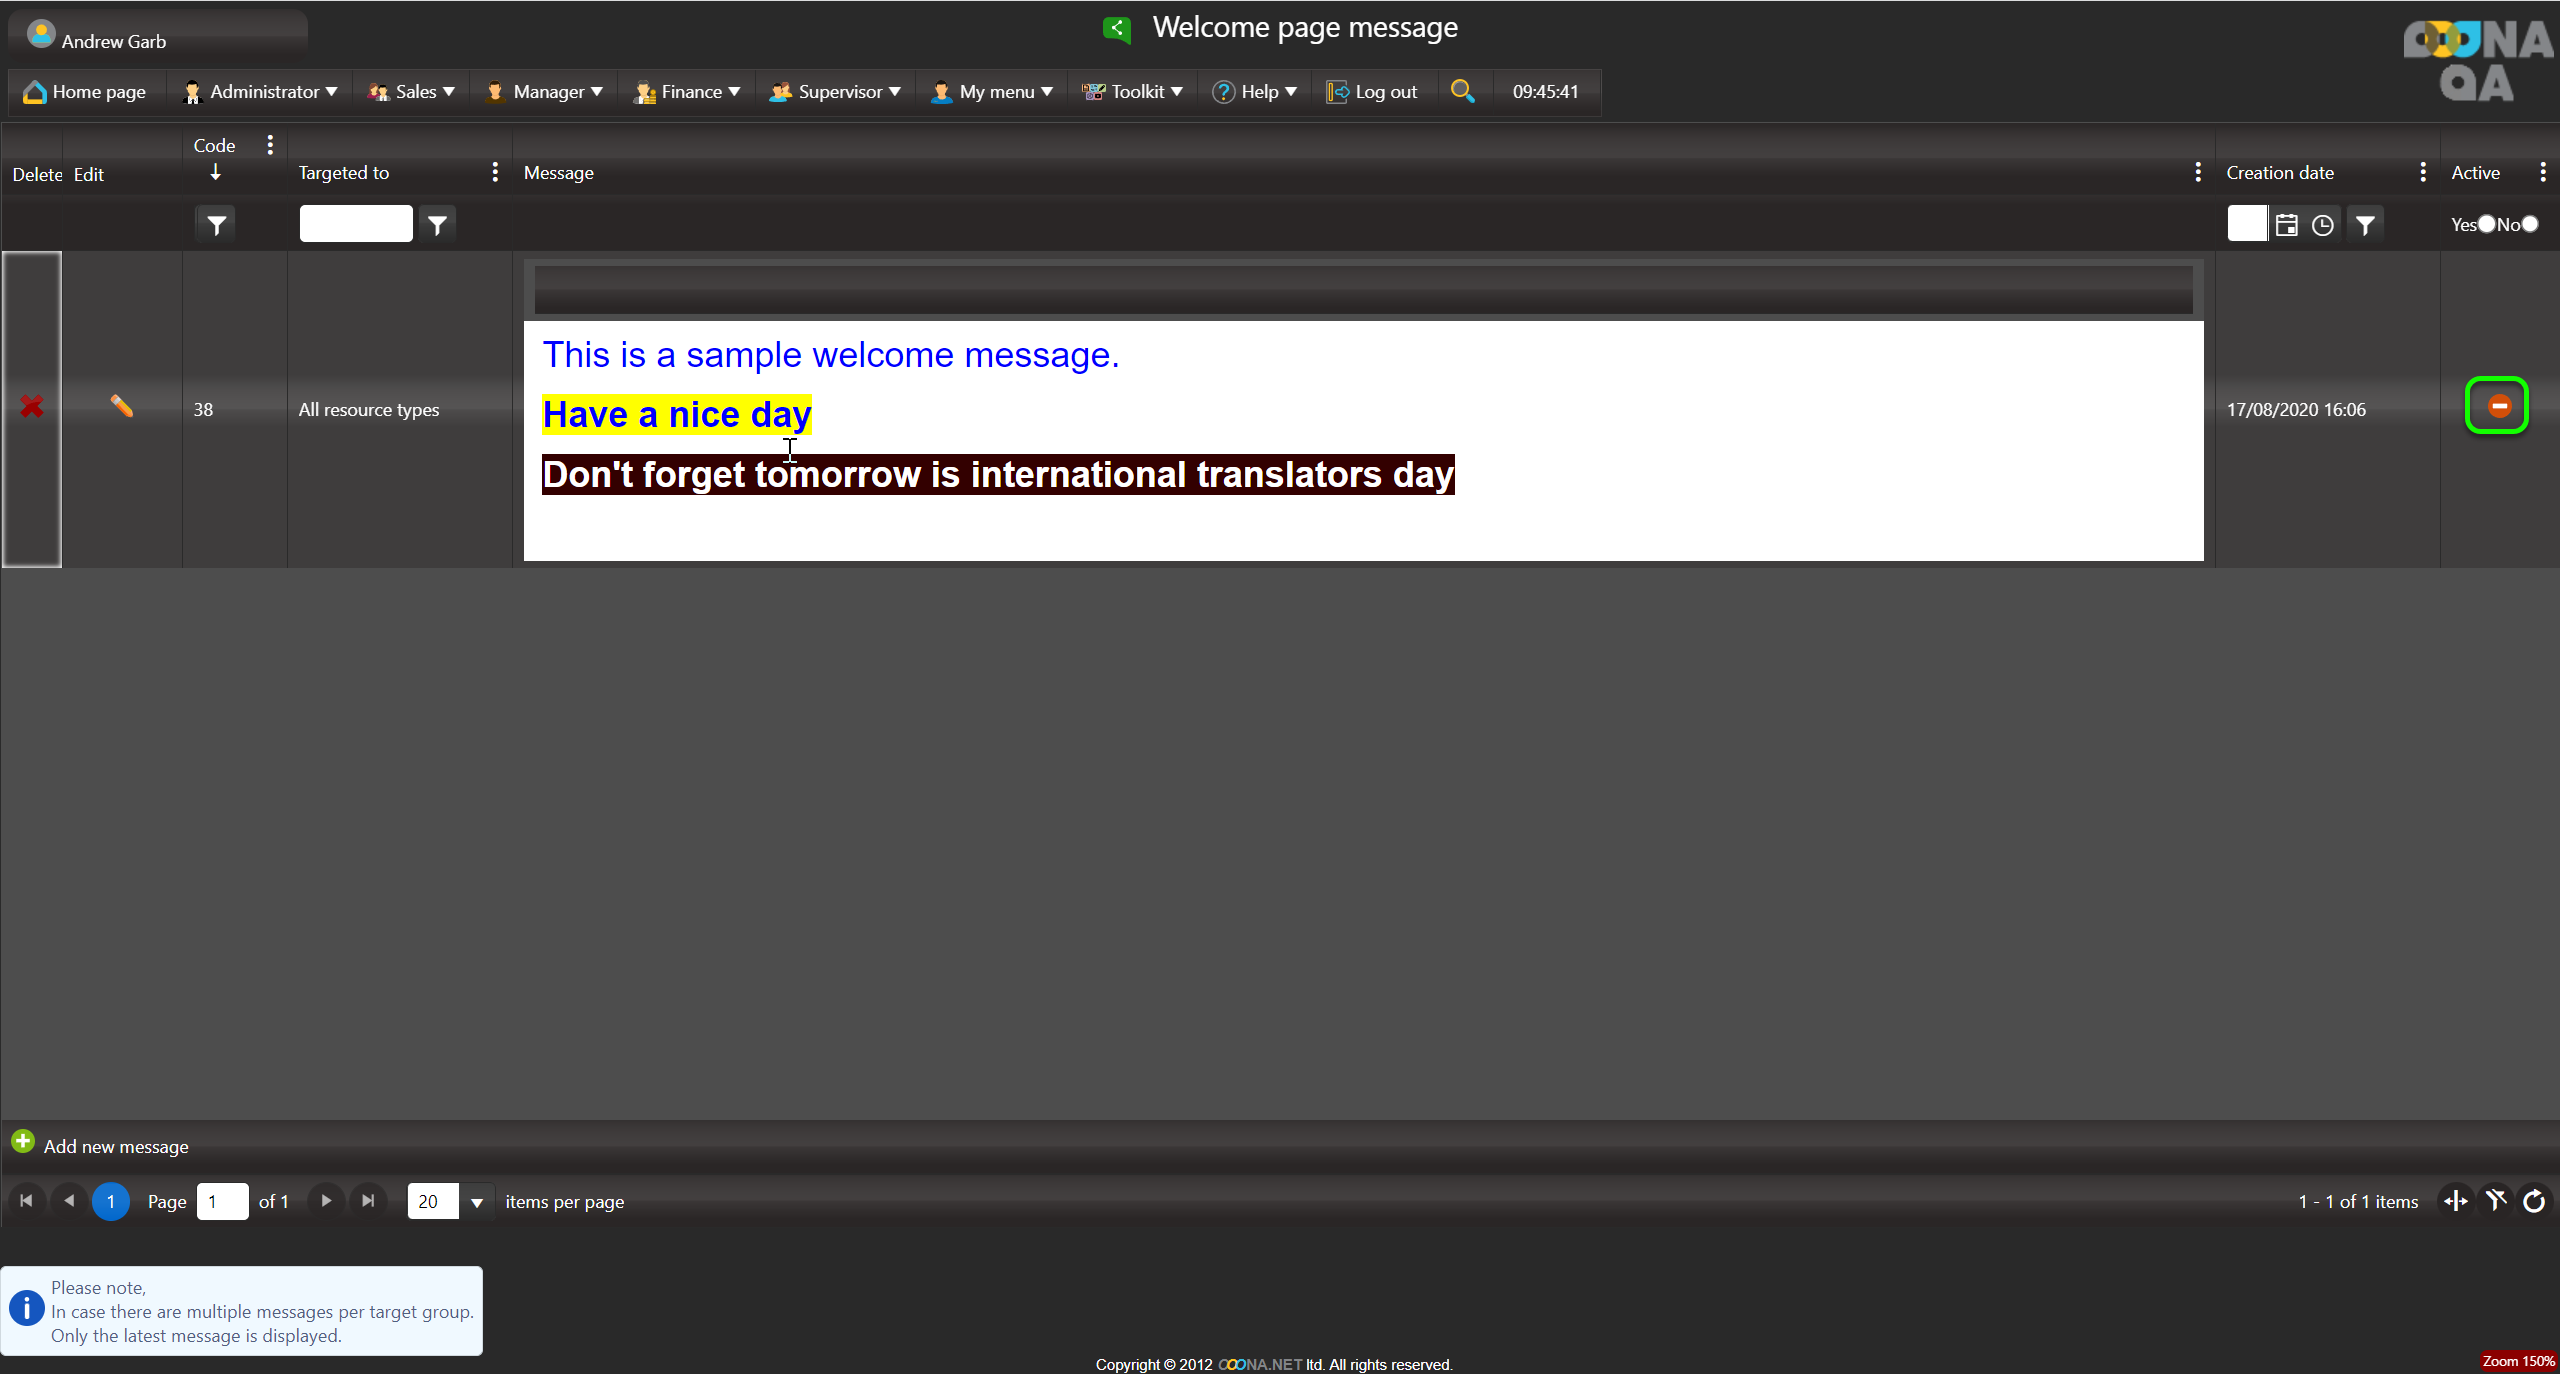
Task: Click the refresh icon in the pager
Action: 2534,1201
